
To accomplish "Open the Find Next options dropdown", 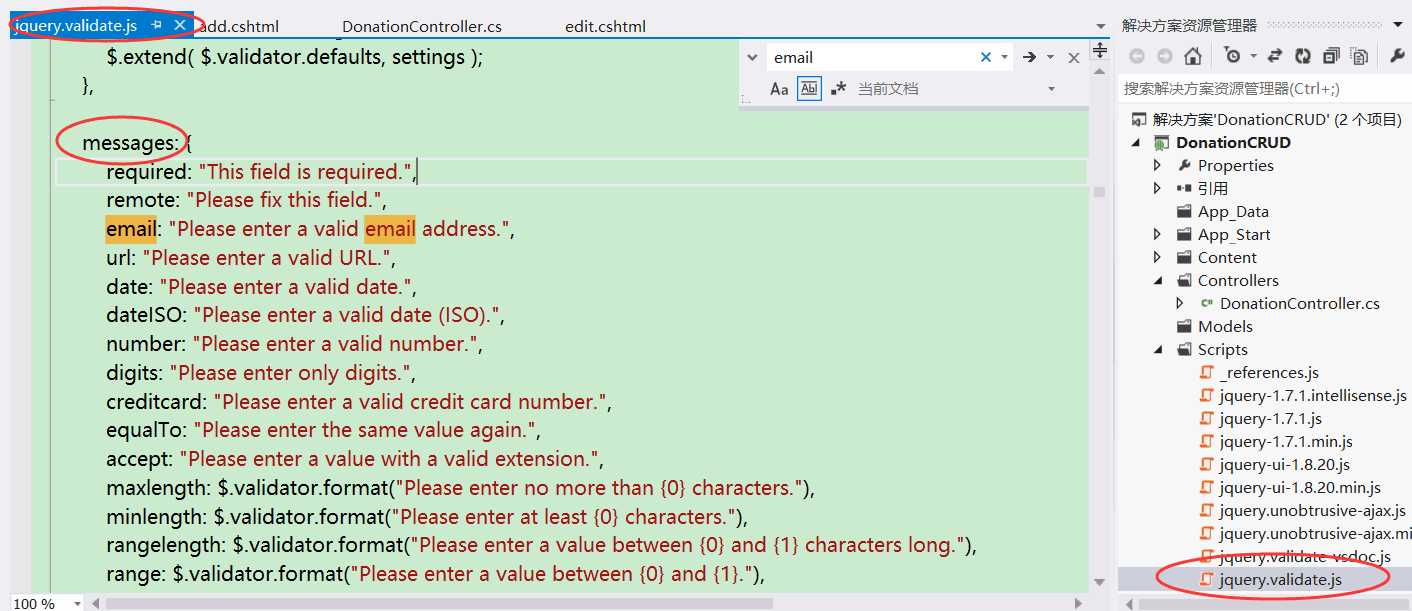I will 1050,58.
